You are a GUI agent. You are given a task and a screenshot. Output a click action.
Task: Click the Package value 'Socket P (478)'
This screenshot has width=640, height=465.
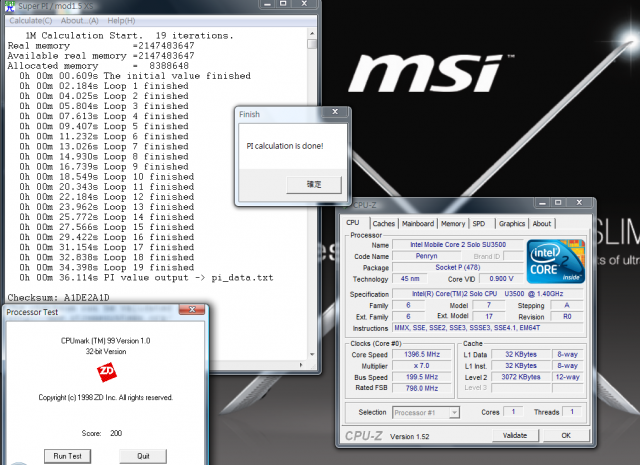(458, 267)
